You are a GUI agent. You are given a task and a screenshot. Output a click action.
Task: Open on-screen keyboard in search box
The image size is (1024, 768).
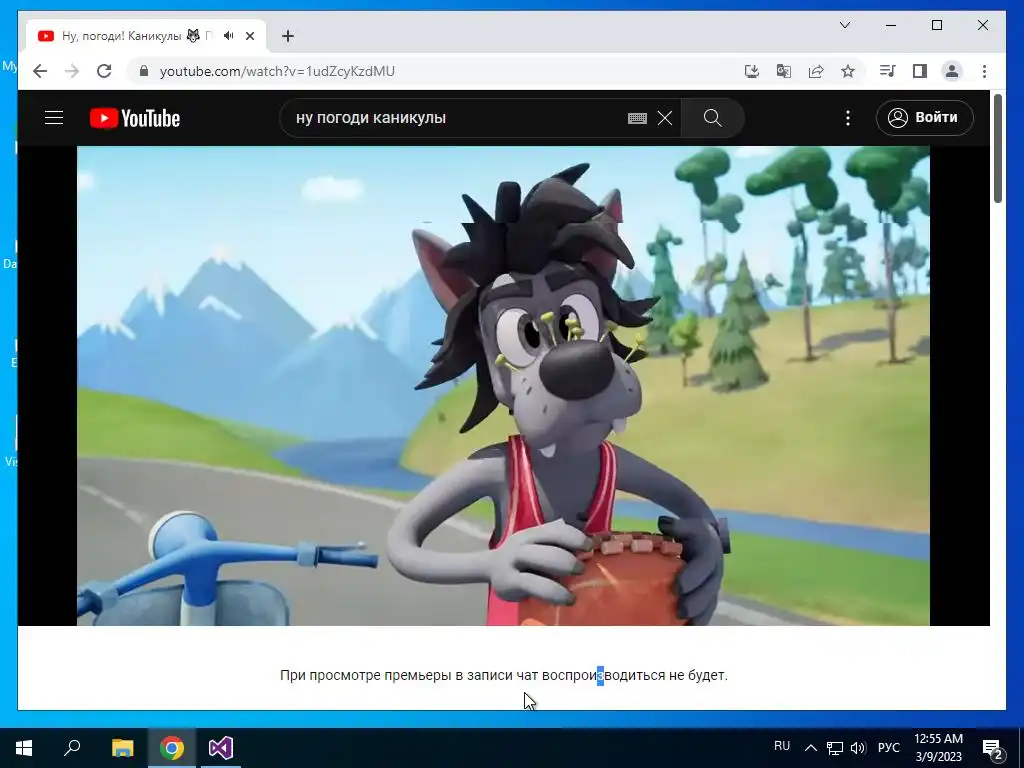(x=637, y=118)
